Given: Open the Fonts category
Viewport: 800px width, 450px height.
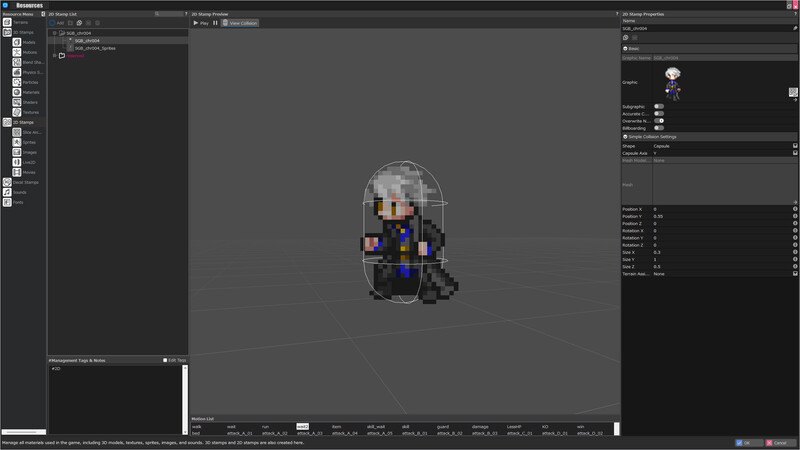Looking at the screenshot, I should point(14,202).
